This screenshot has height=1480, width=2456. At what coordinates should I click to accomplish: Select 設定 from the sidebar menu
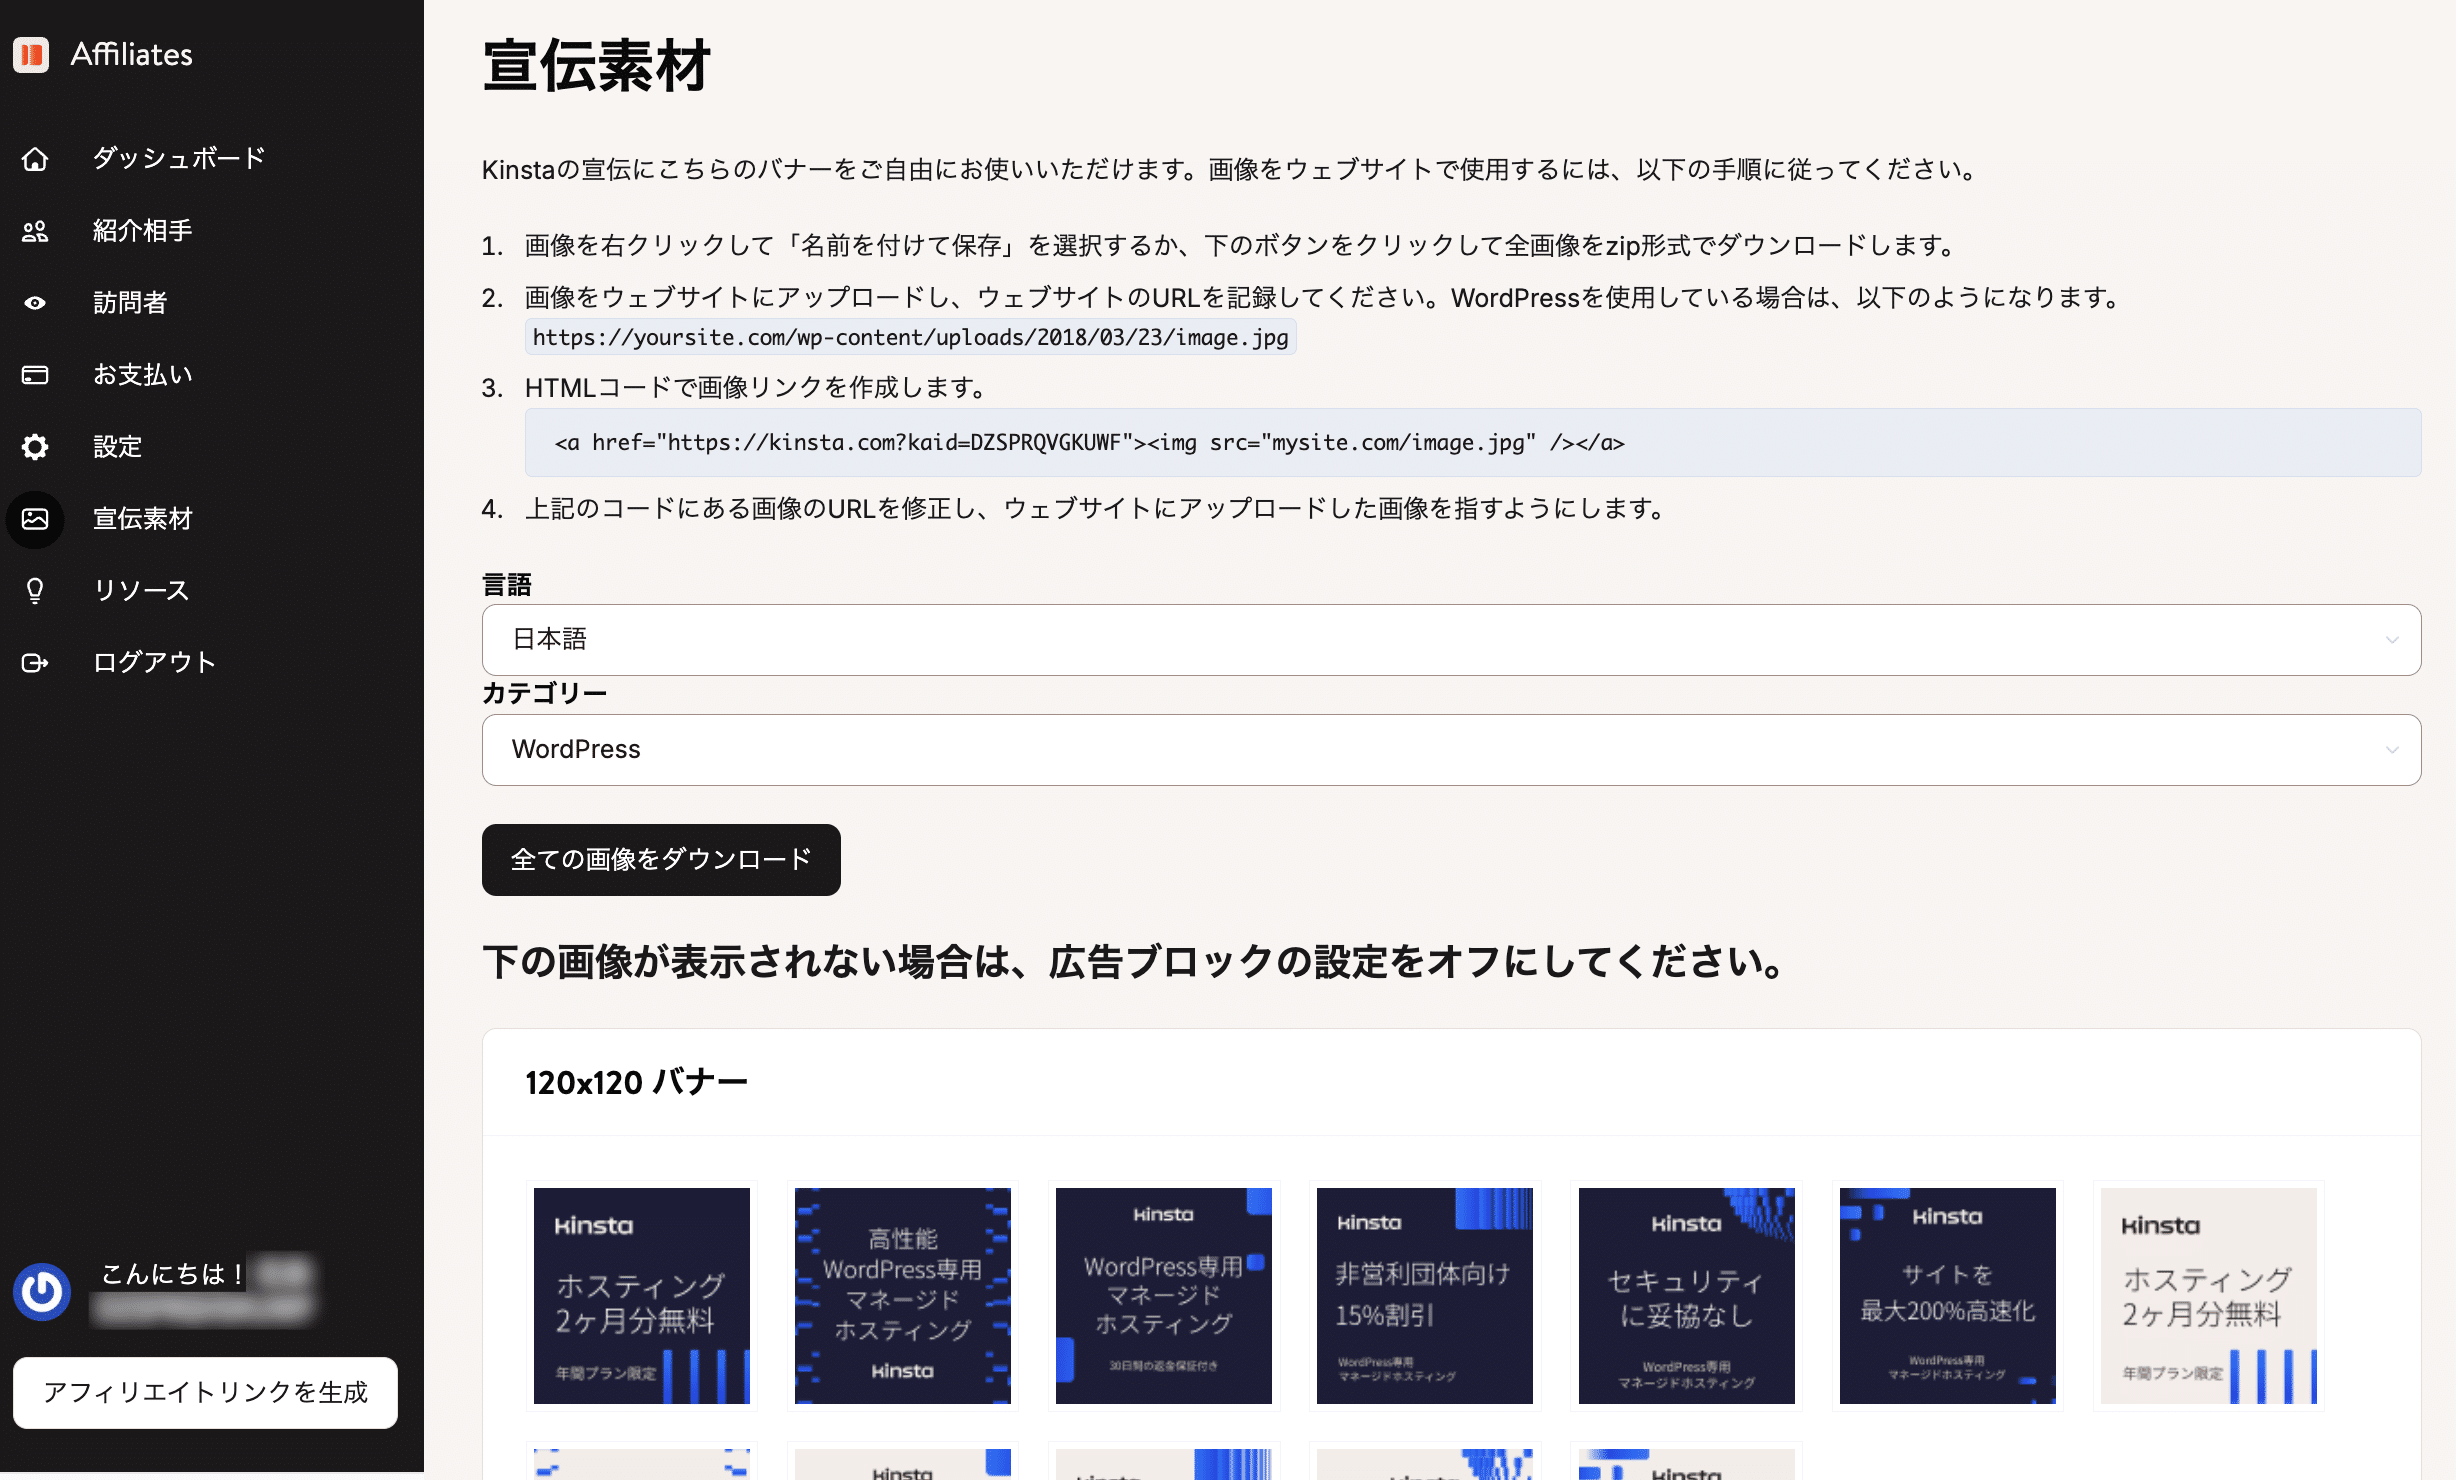[117, 446]
